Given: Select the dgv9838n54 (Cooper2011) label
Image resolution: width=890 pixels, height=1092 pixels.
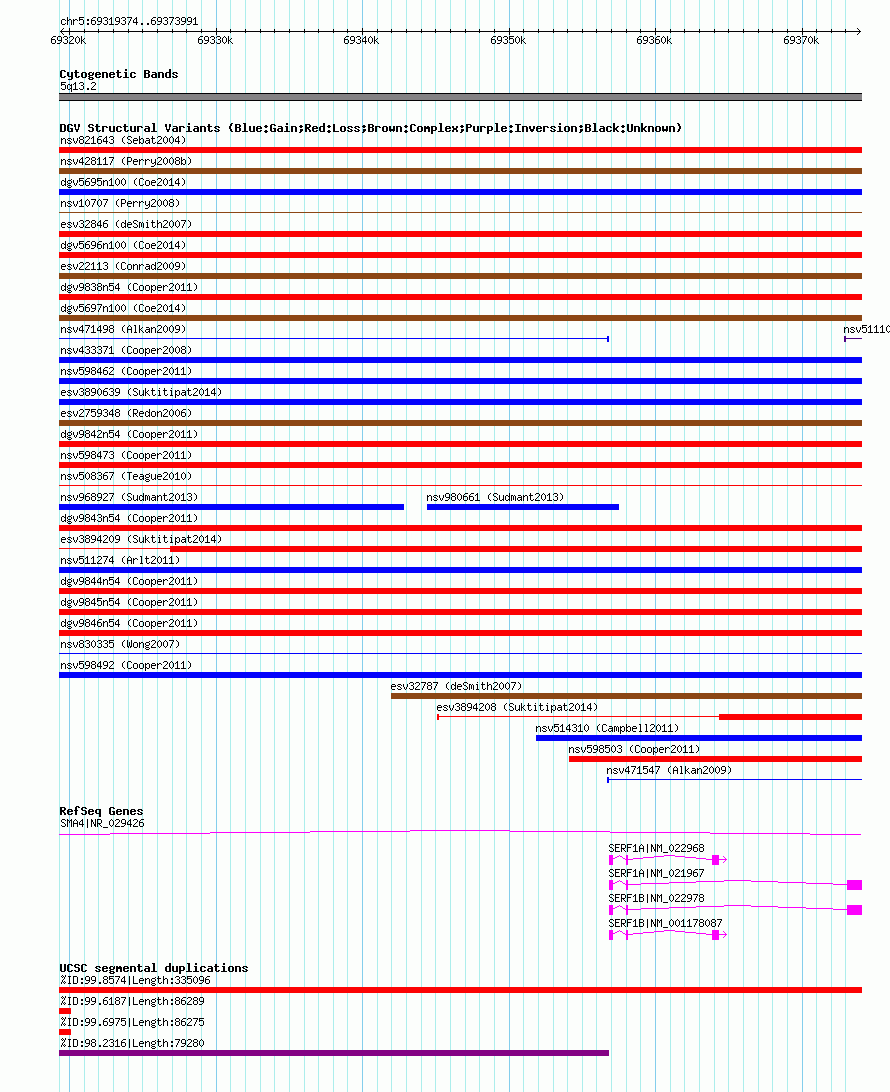Looking at the screenshot, I should pos(129,286).
